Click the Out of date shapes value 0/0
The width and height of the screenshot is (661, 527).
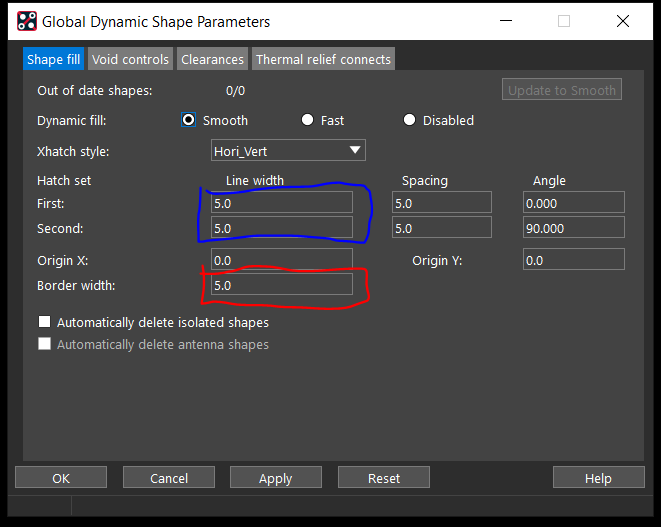pos(235,91)
